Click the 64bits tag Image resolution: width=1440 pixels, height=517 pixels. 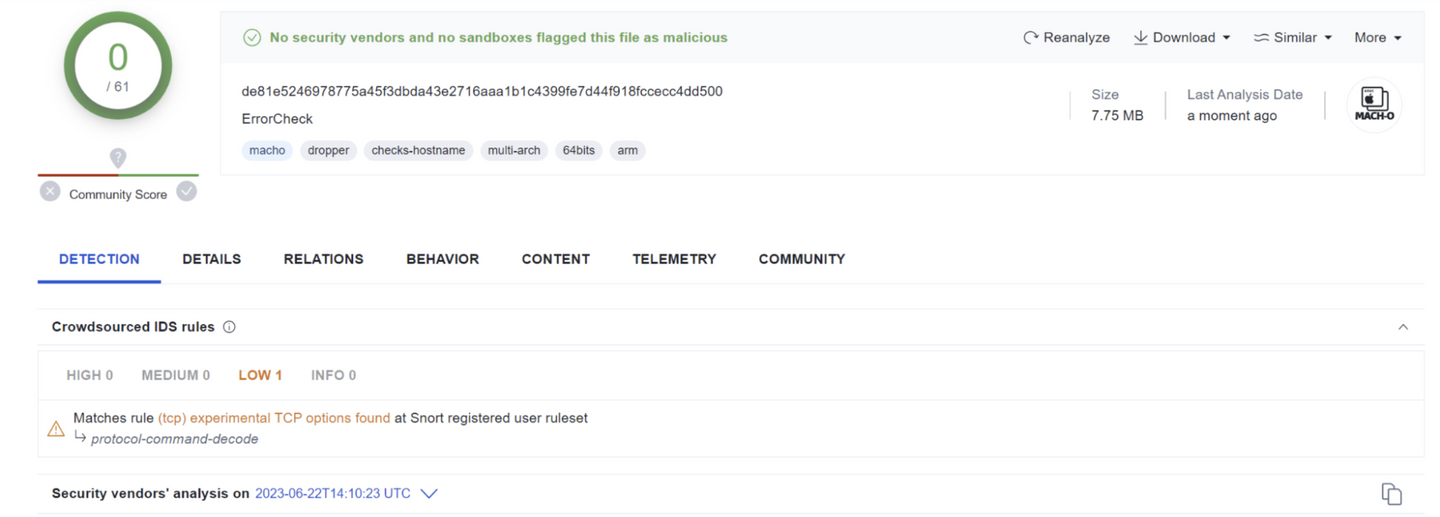click(x=578, y=150)
